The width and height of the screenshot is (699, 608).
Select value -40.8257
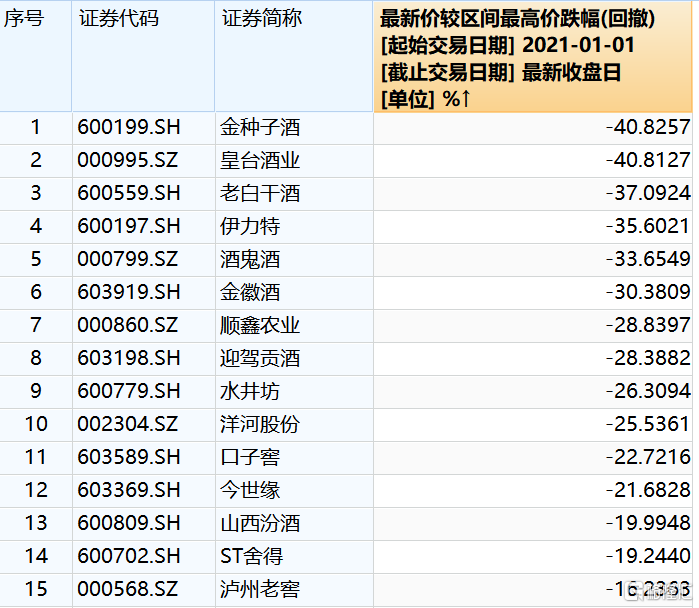click(x=648, y=127)
